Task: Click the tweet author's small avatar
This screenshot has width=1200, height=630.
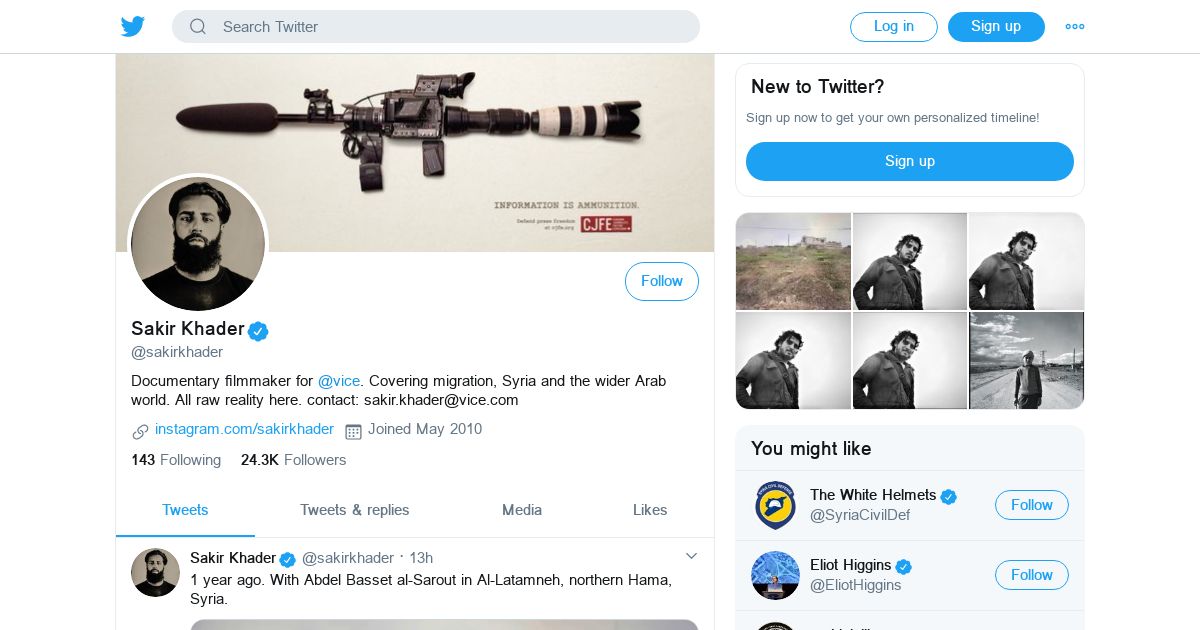Action: click(155, 572)
